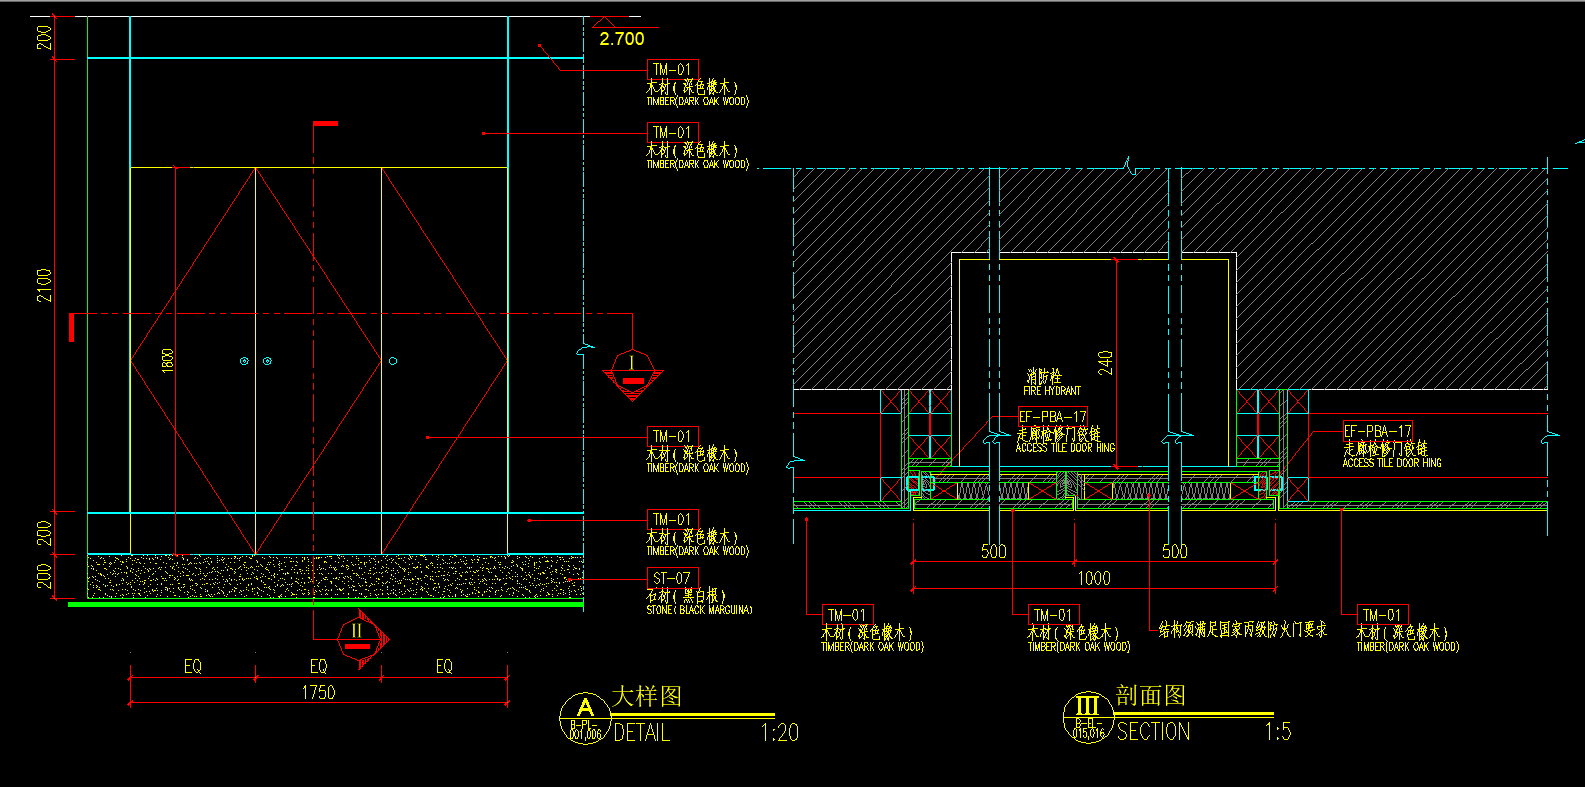Image resolution: width=1585 pixels, height=787 pixels.
Task: Select the EF-PBA-17 tag at far right
Action: [x=1378, y=431]
